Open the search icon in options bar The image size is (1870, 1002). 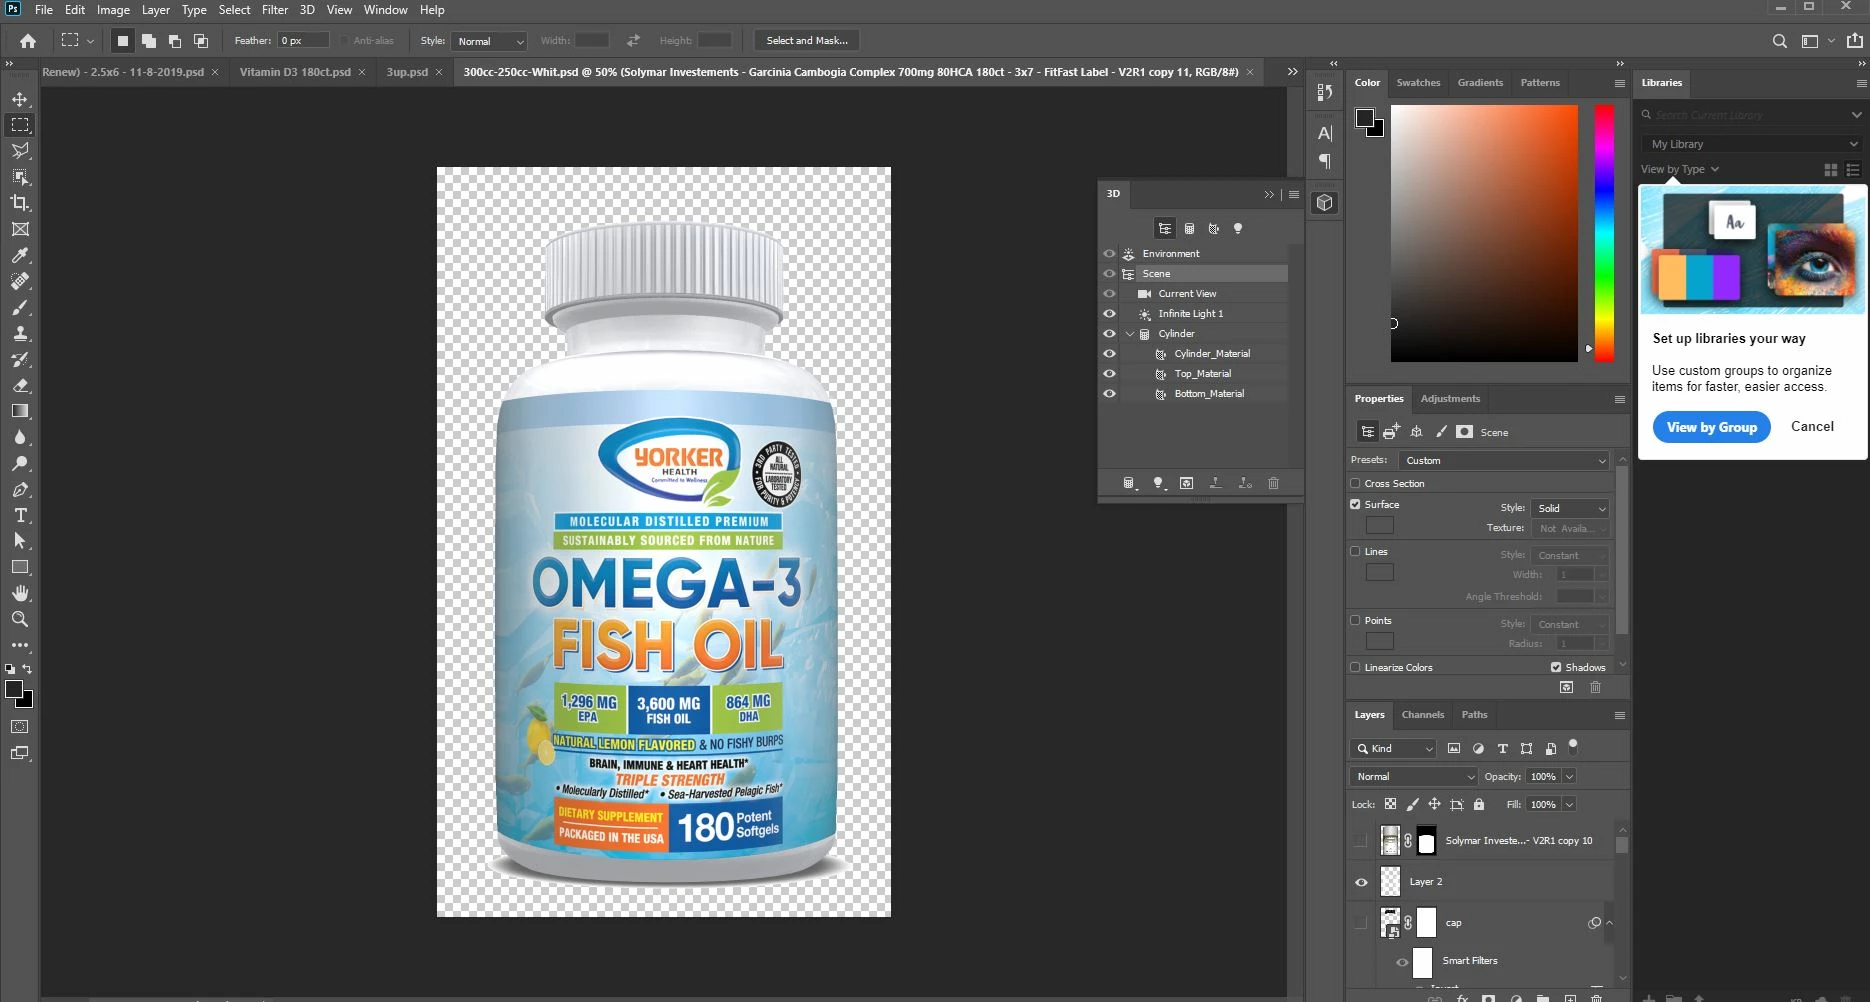[1779, 41]
